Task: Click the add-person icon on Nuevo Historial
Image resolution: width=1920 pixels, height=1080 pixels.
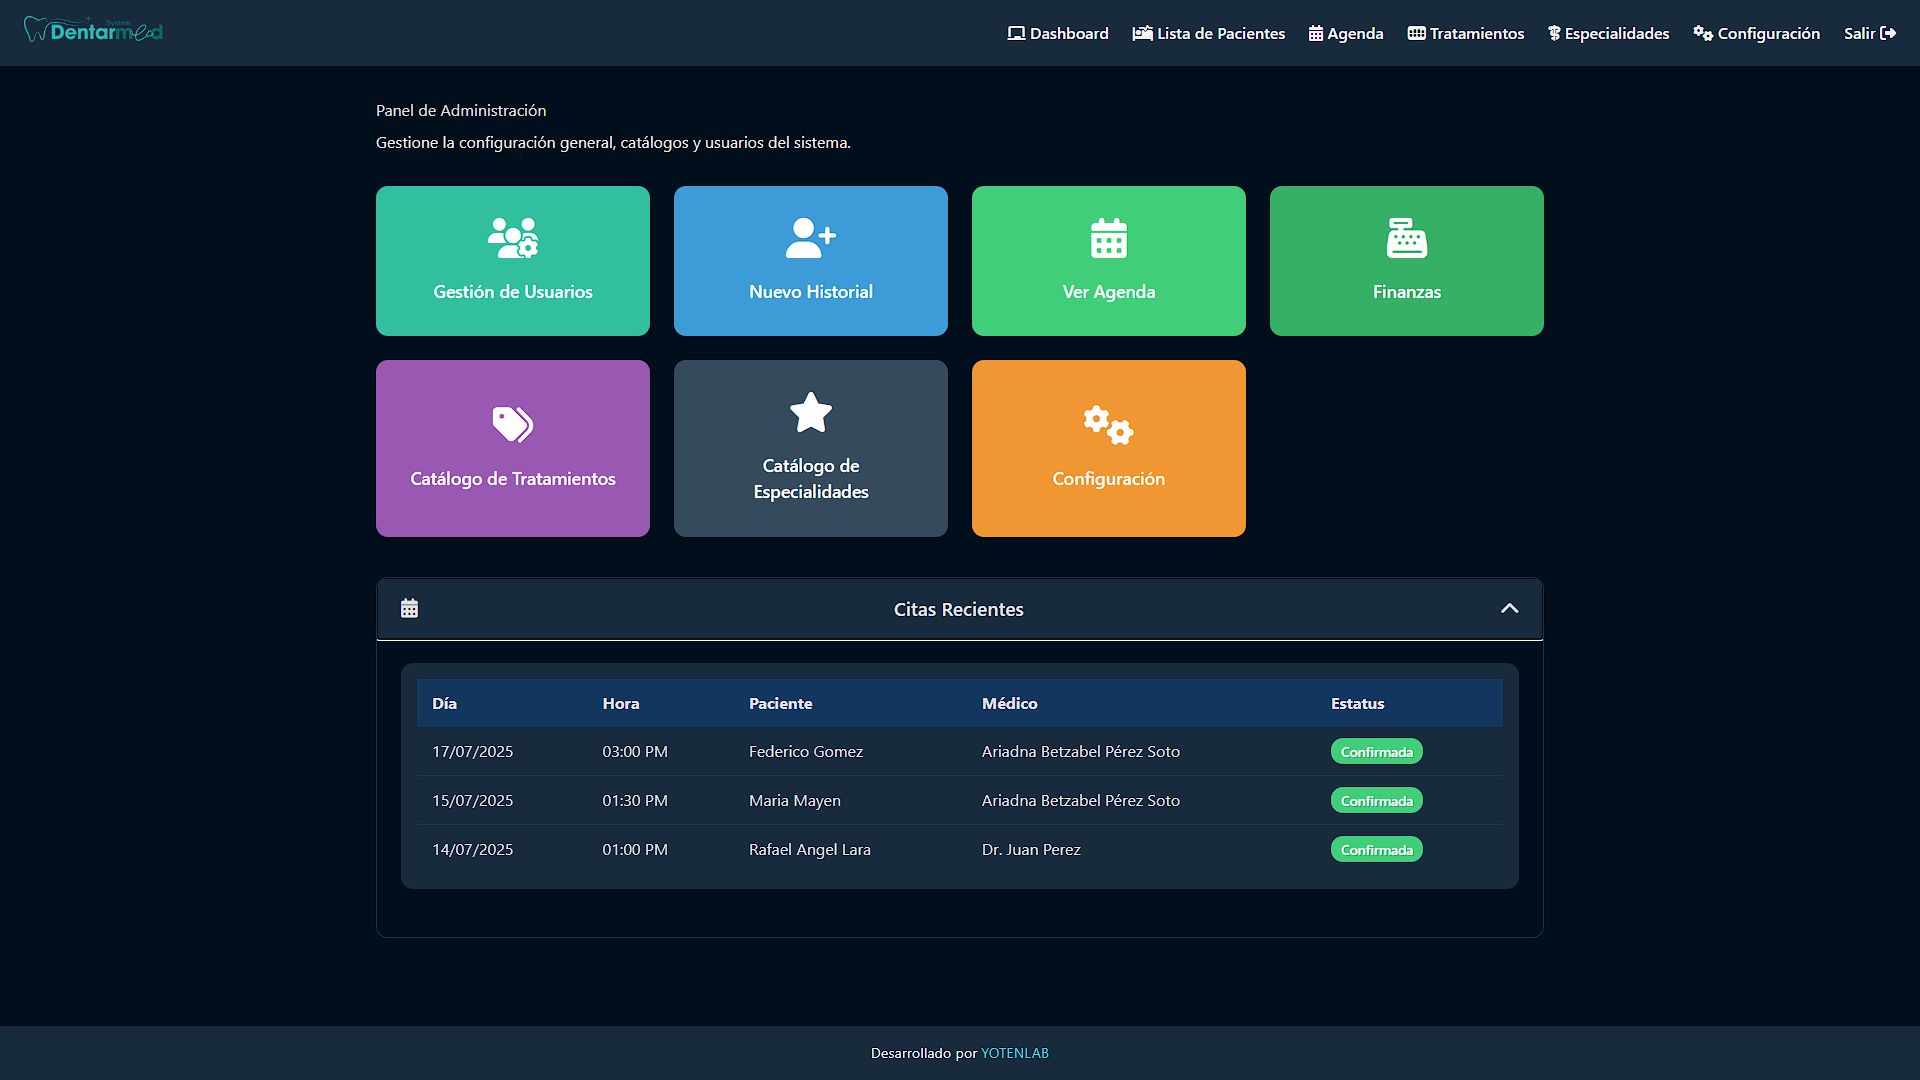Action: (811, 238)
